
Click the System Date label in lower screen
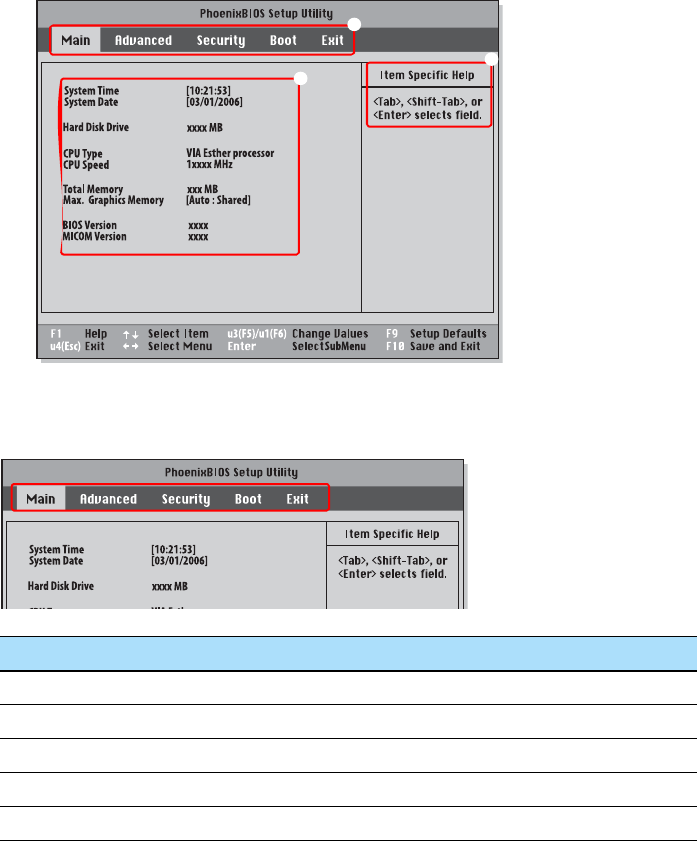tap(56, 560)
